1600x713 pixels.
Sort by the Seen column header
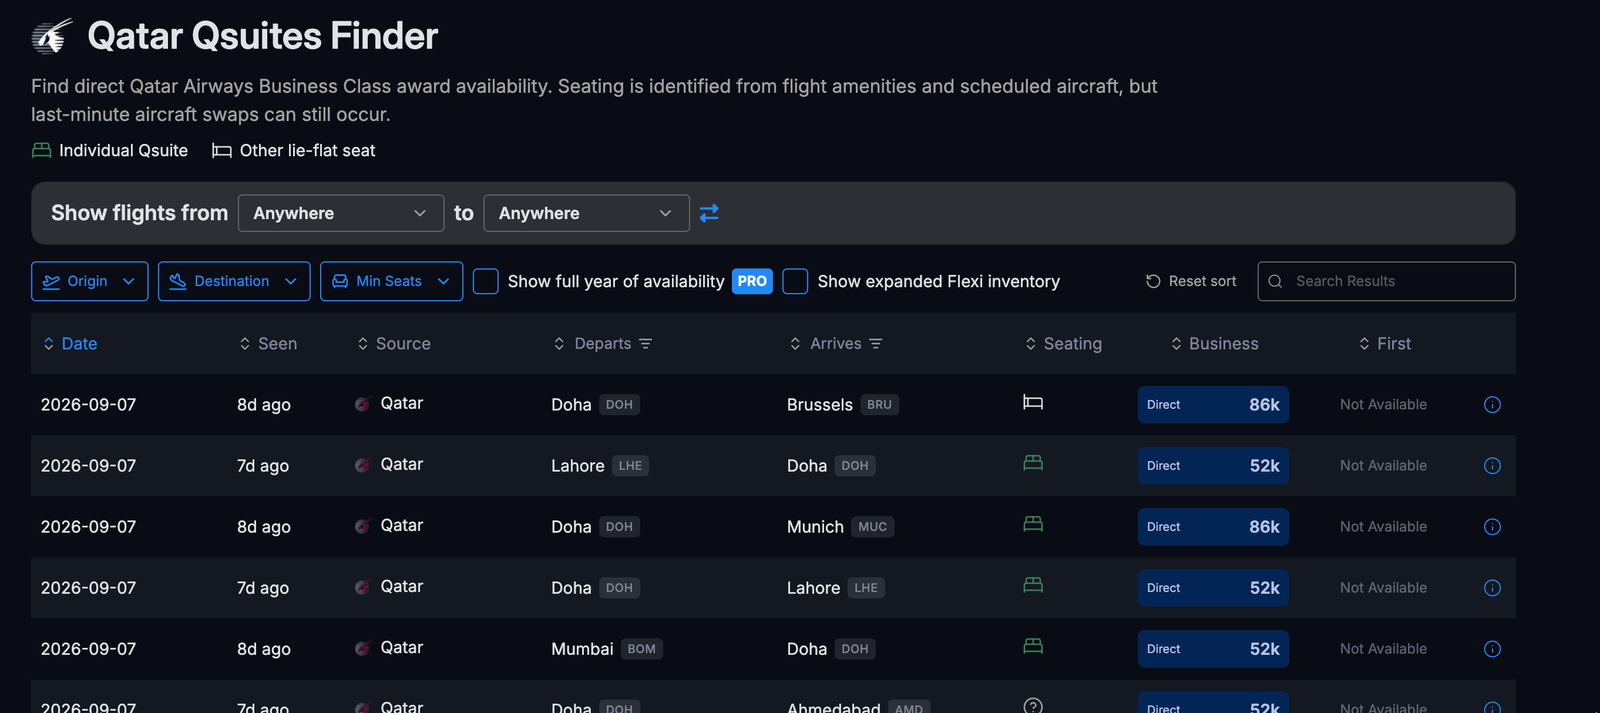[268, 344]
